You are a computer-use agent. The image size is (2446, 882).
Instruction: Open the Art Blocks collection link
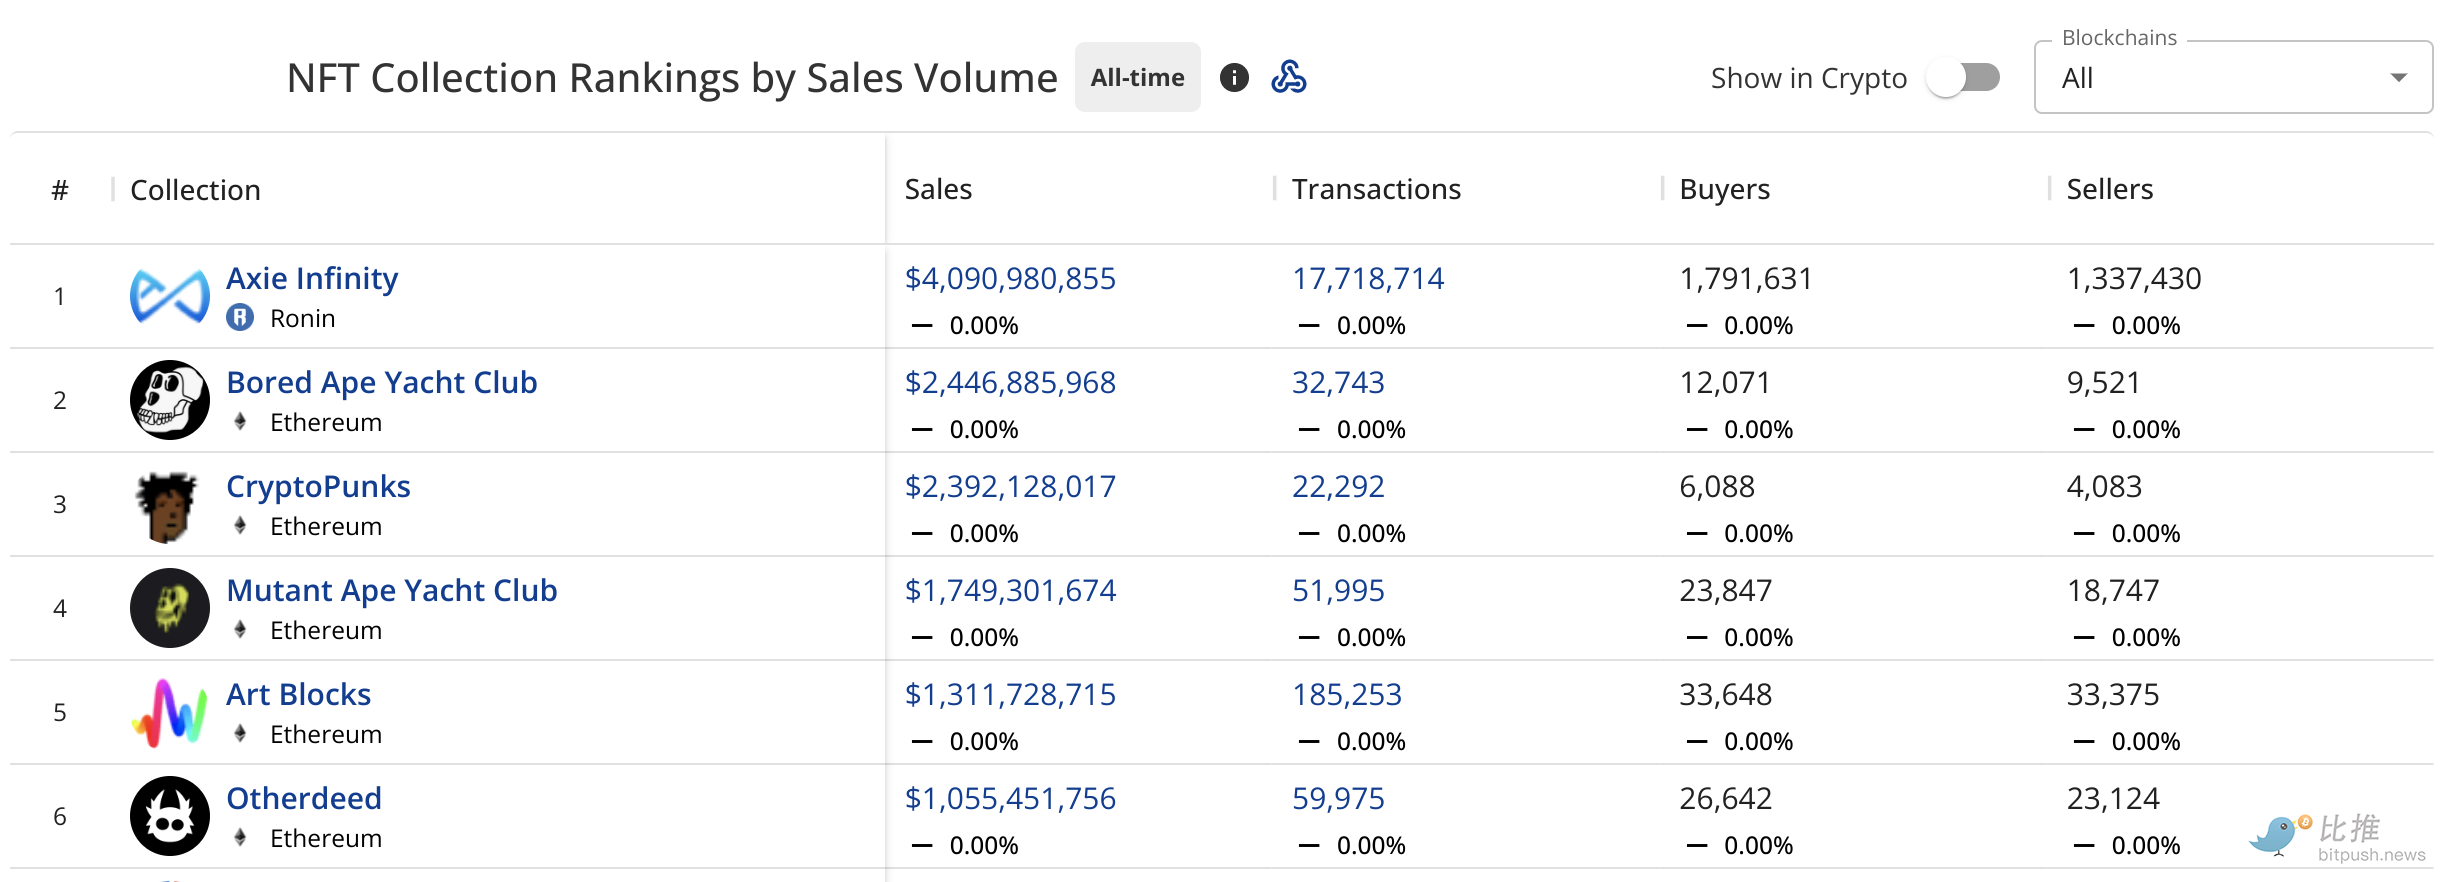[299, 694]
